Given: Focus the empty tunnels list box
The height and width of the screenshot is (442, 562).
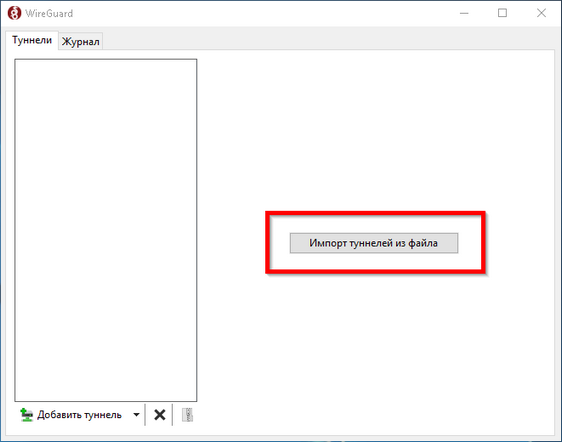Looking at the screenshot, I should [x=106, y=230].
